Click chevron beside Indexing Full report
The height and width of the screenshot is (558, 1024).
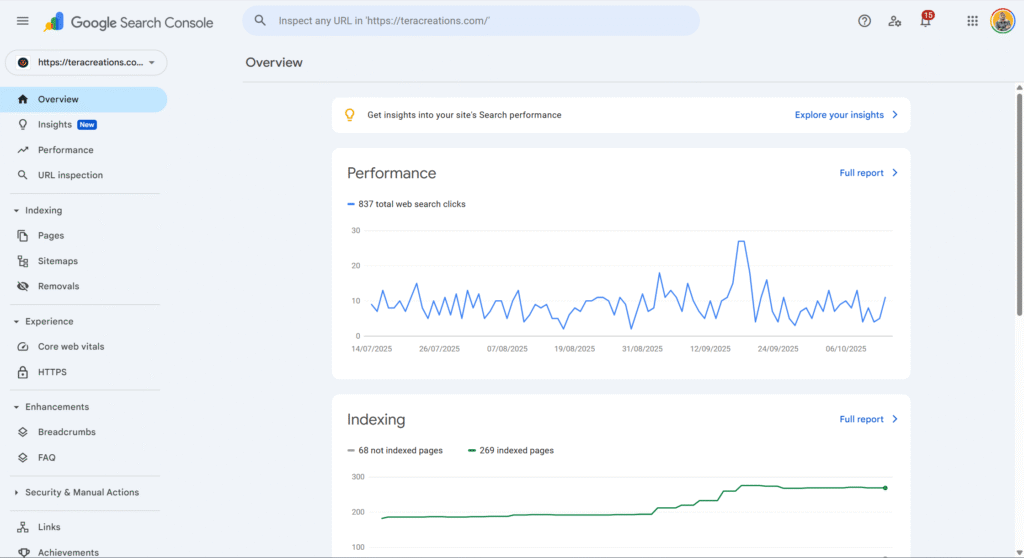click(x=895, y=419)
